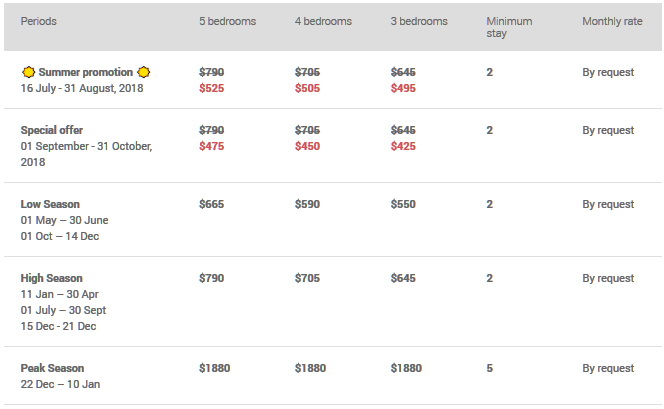The width and height of the screenshot is (664, 409).
Task: Select the Special offer period title
Action: click(52, 130)
